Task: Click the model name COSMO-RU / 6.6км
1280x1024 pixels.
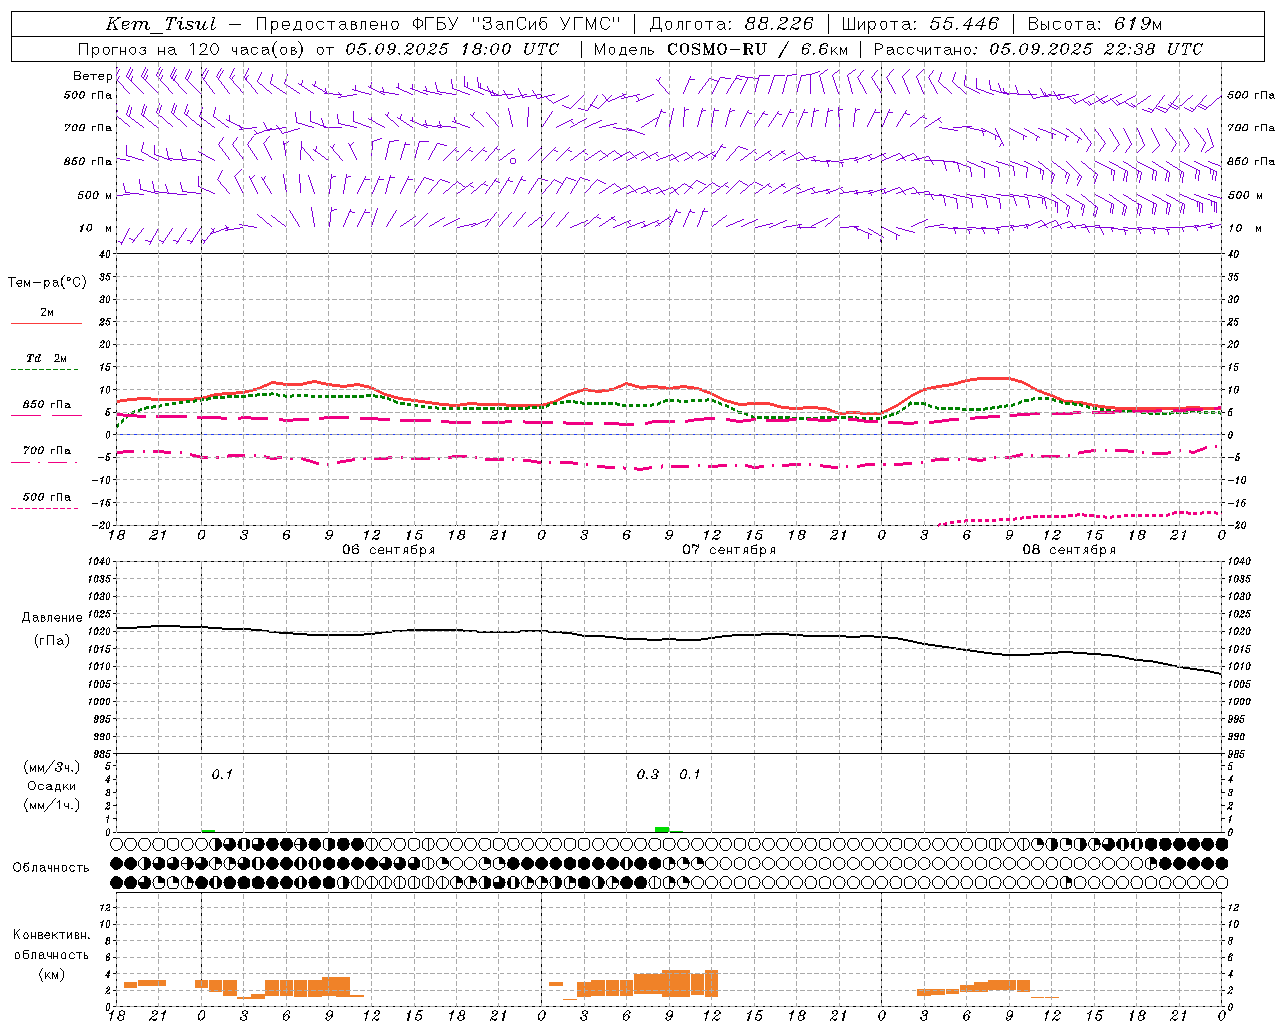Action: [758, 49]
